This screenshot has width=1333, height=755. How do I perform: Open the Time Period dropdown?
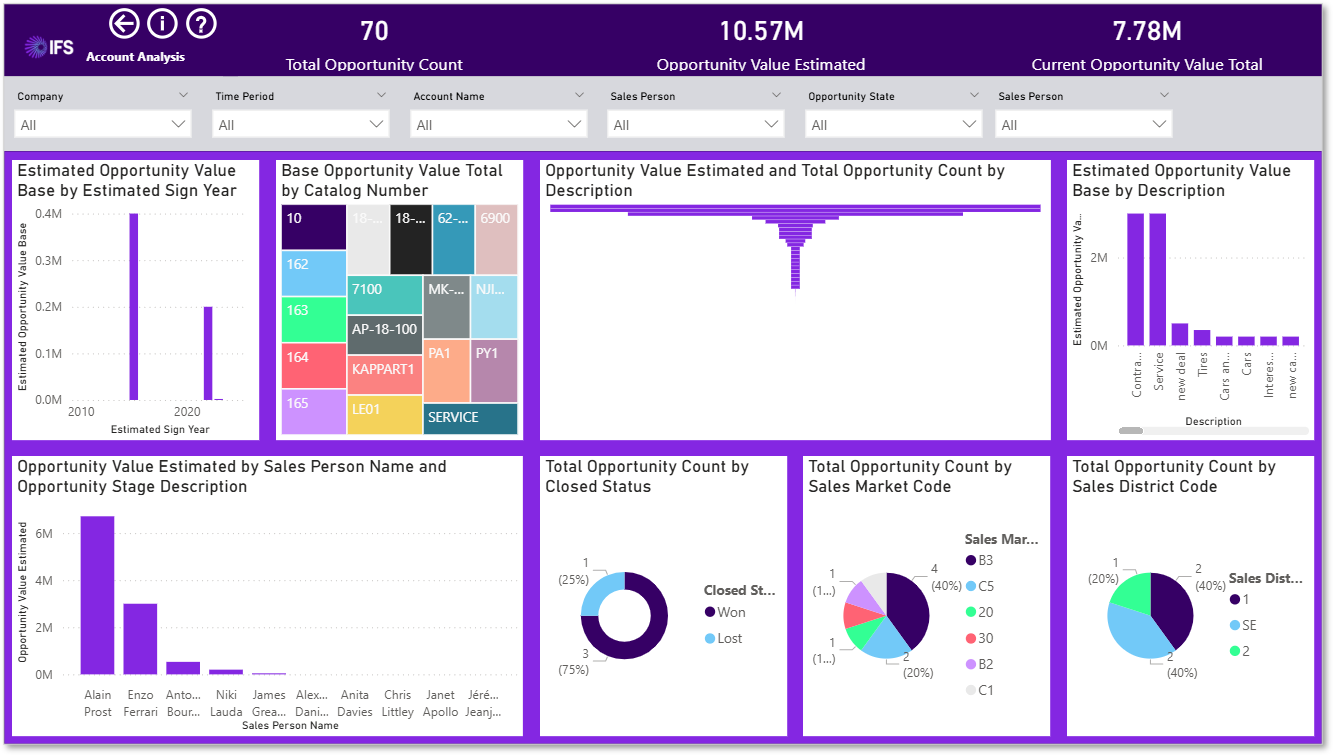pos(301,125)
